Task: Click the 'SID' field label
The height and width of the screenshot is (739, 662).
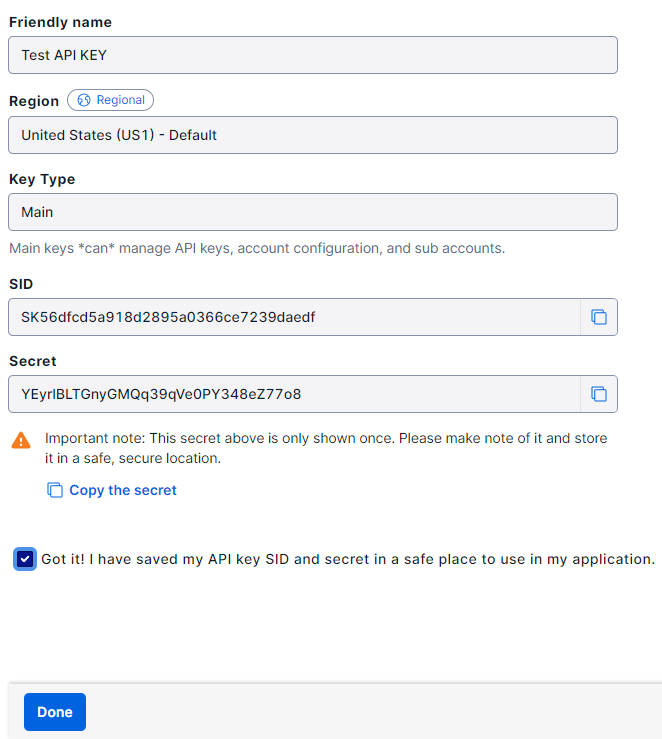Action: (21, 284)
